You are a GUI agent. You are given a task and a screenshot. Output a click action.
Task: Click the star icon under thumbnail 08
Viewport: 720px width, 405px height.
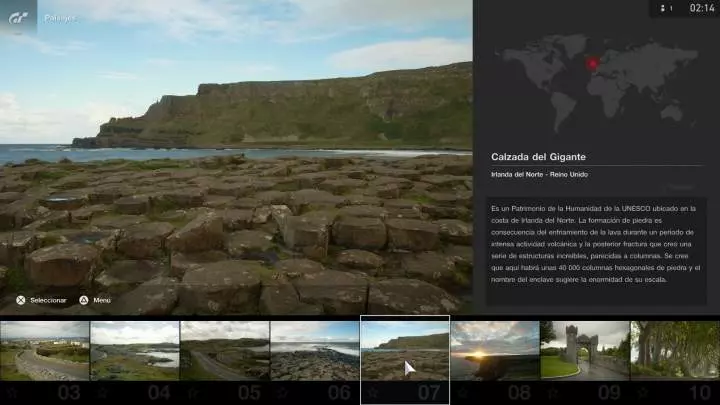pyautogui.click(x=464, y=392)
